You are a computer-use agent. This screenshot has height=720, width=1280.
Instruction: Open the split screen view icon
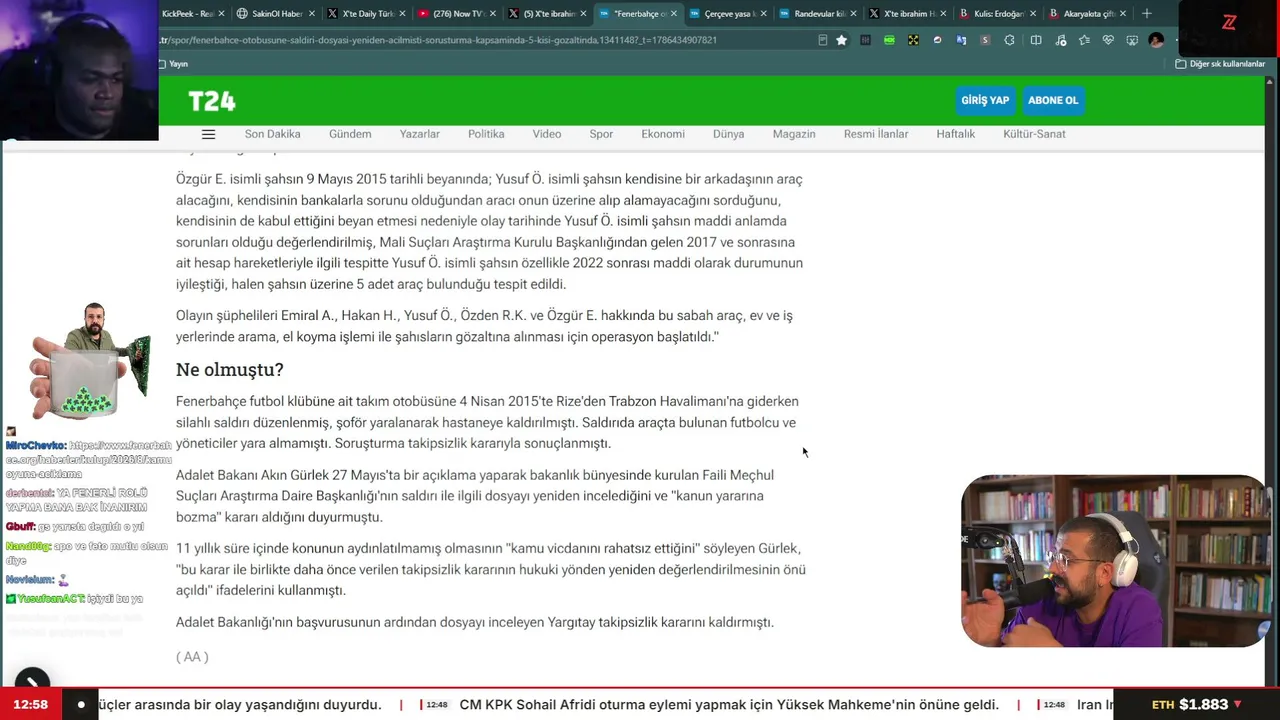[x=1036, y=40]
